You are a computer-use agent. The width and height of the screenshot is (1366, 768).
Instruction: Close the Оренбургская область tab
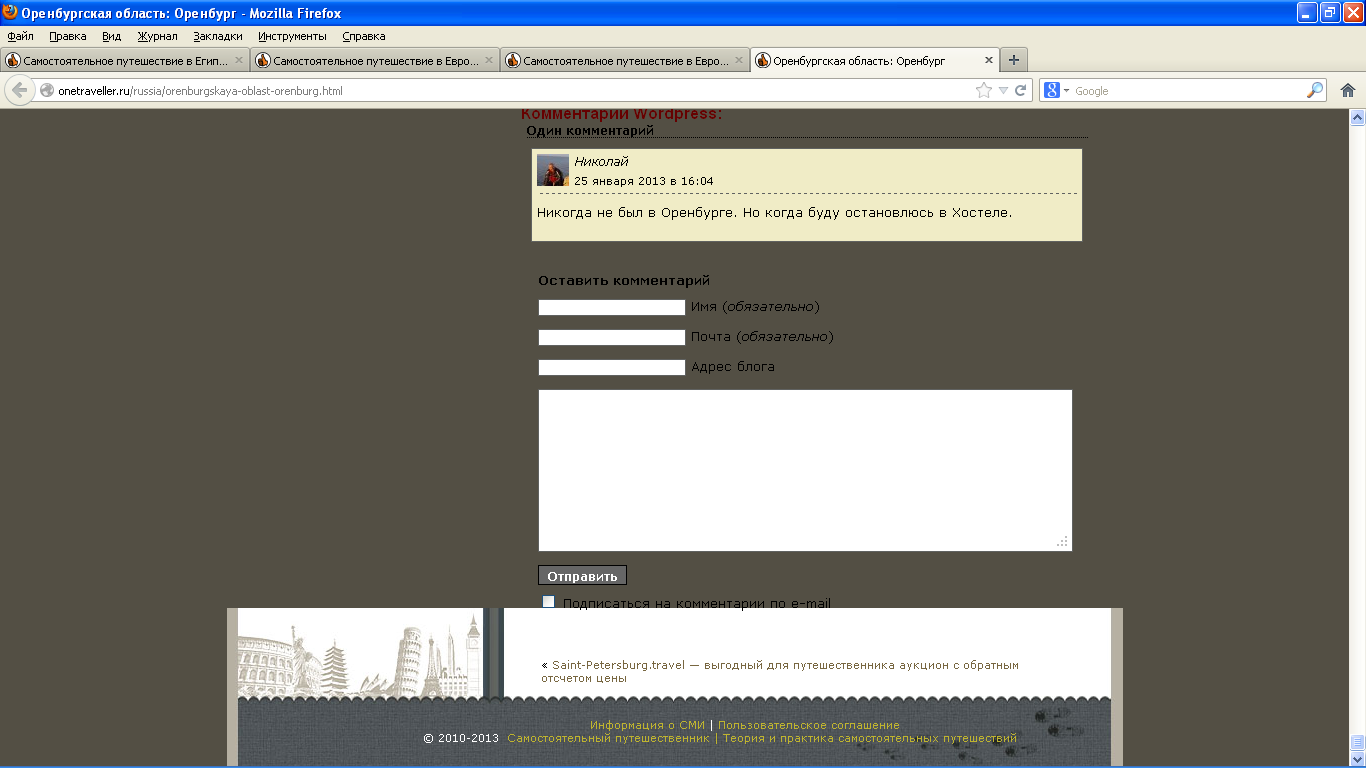(989, 60)
